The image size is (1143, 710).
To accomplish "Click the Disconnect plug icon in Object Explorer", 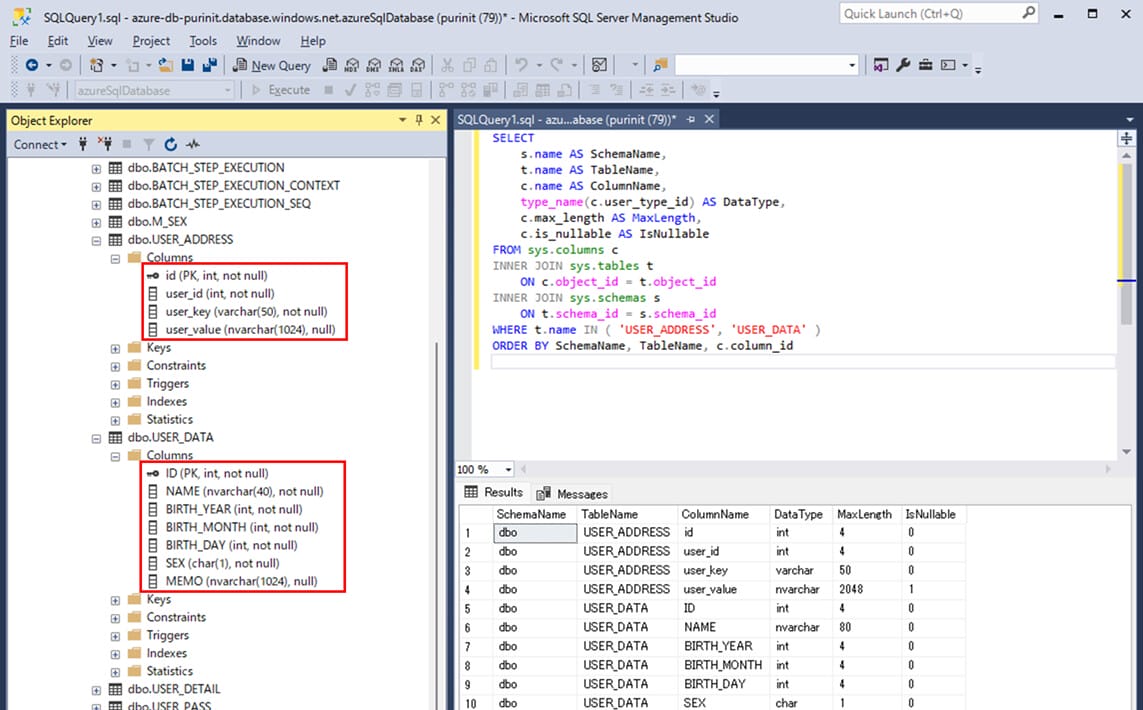I will 104,144.
